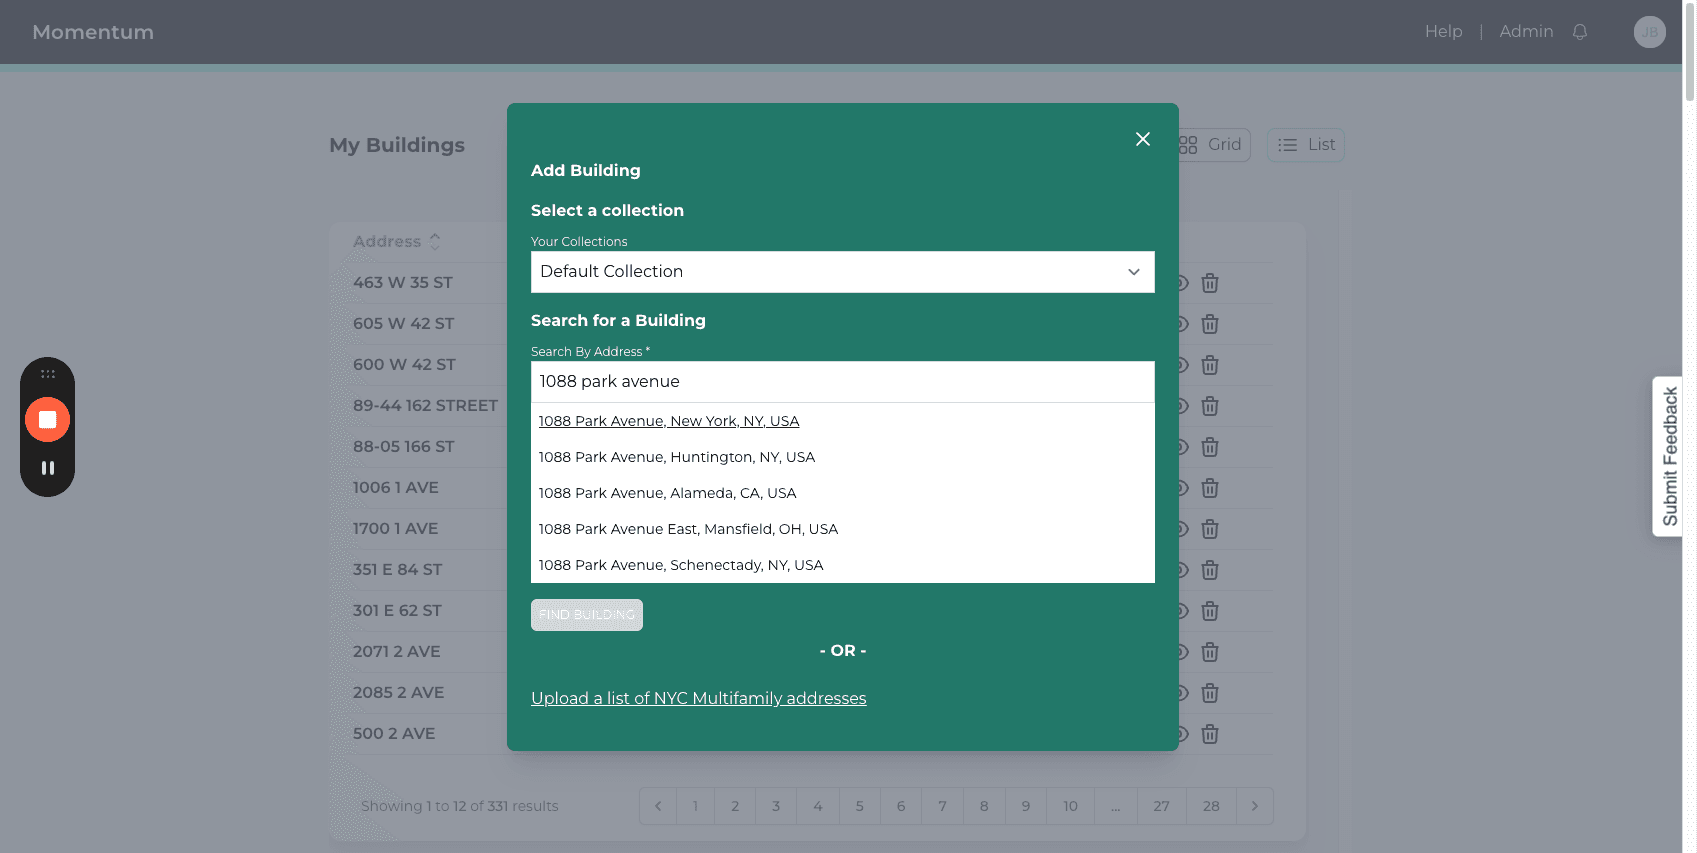Go to next results page arrow
This screenshot has height=853, width=1697.
point(1255,806)
